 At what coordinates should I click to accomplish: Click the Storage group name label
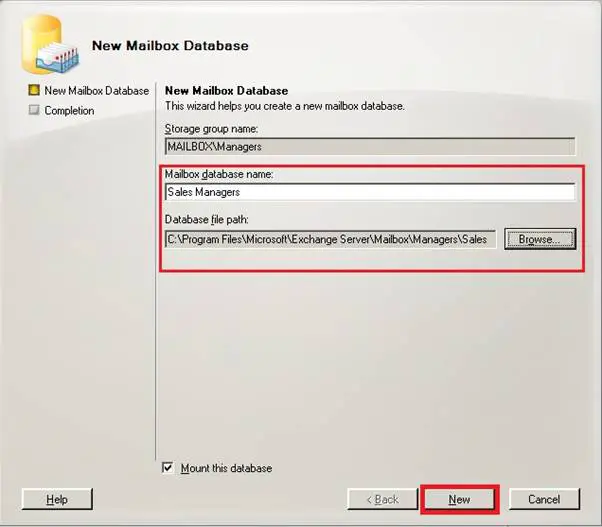212,129
